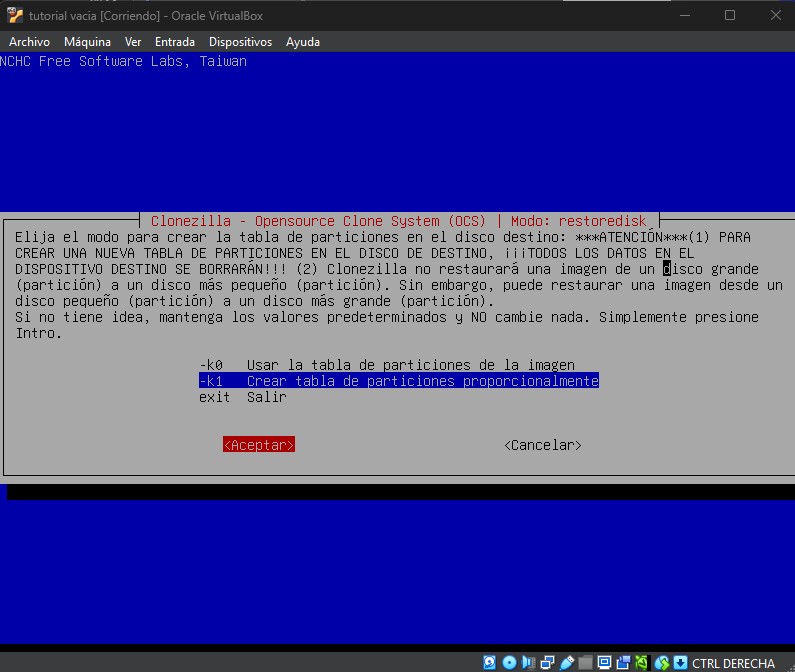This screenshot has height=672, width=795.
Task: Open the Máquina menu
Action: pos(87,42)
